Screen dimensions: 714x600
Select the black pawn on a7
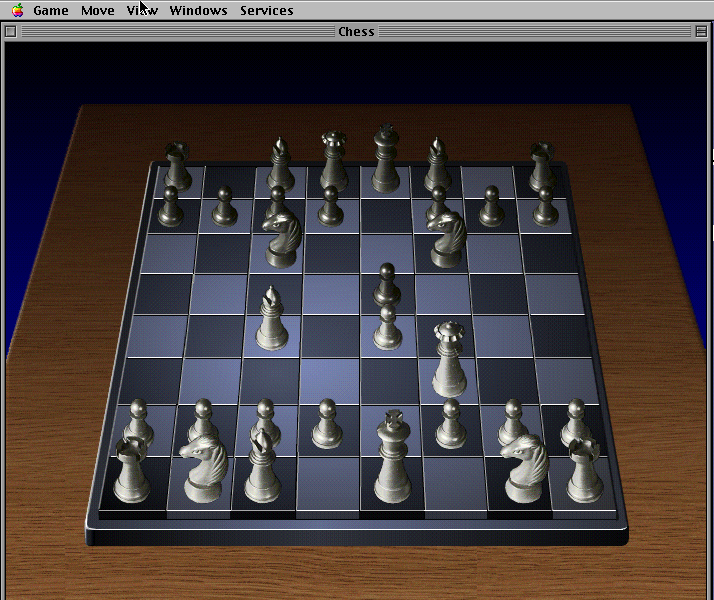(171, 206)
